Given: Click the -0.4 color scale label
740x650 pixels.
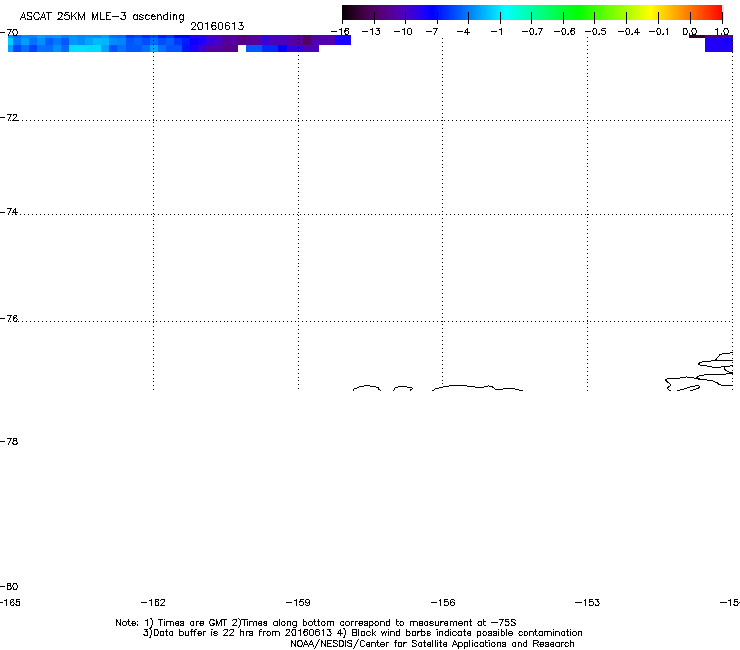Looking at the screenshot, I should point(629,32).
